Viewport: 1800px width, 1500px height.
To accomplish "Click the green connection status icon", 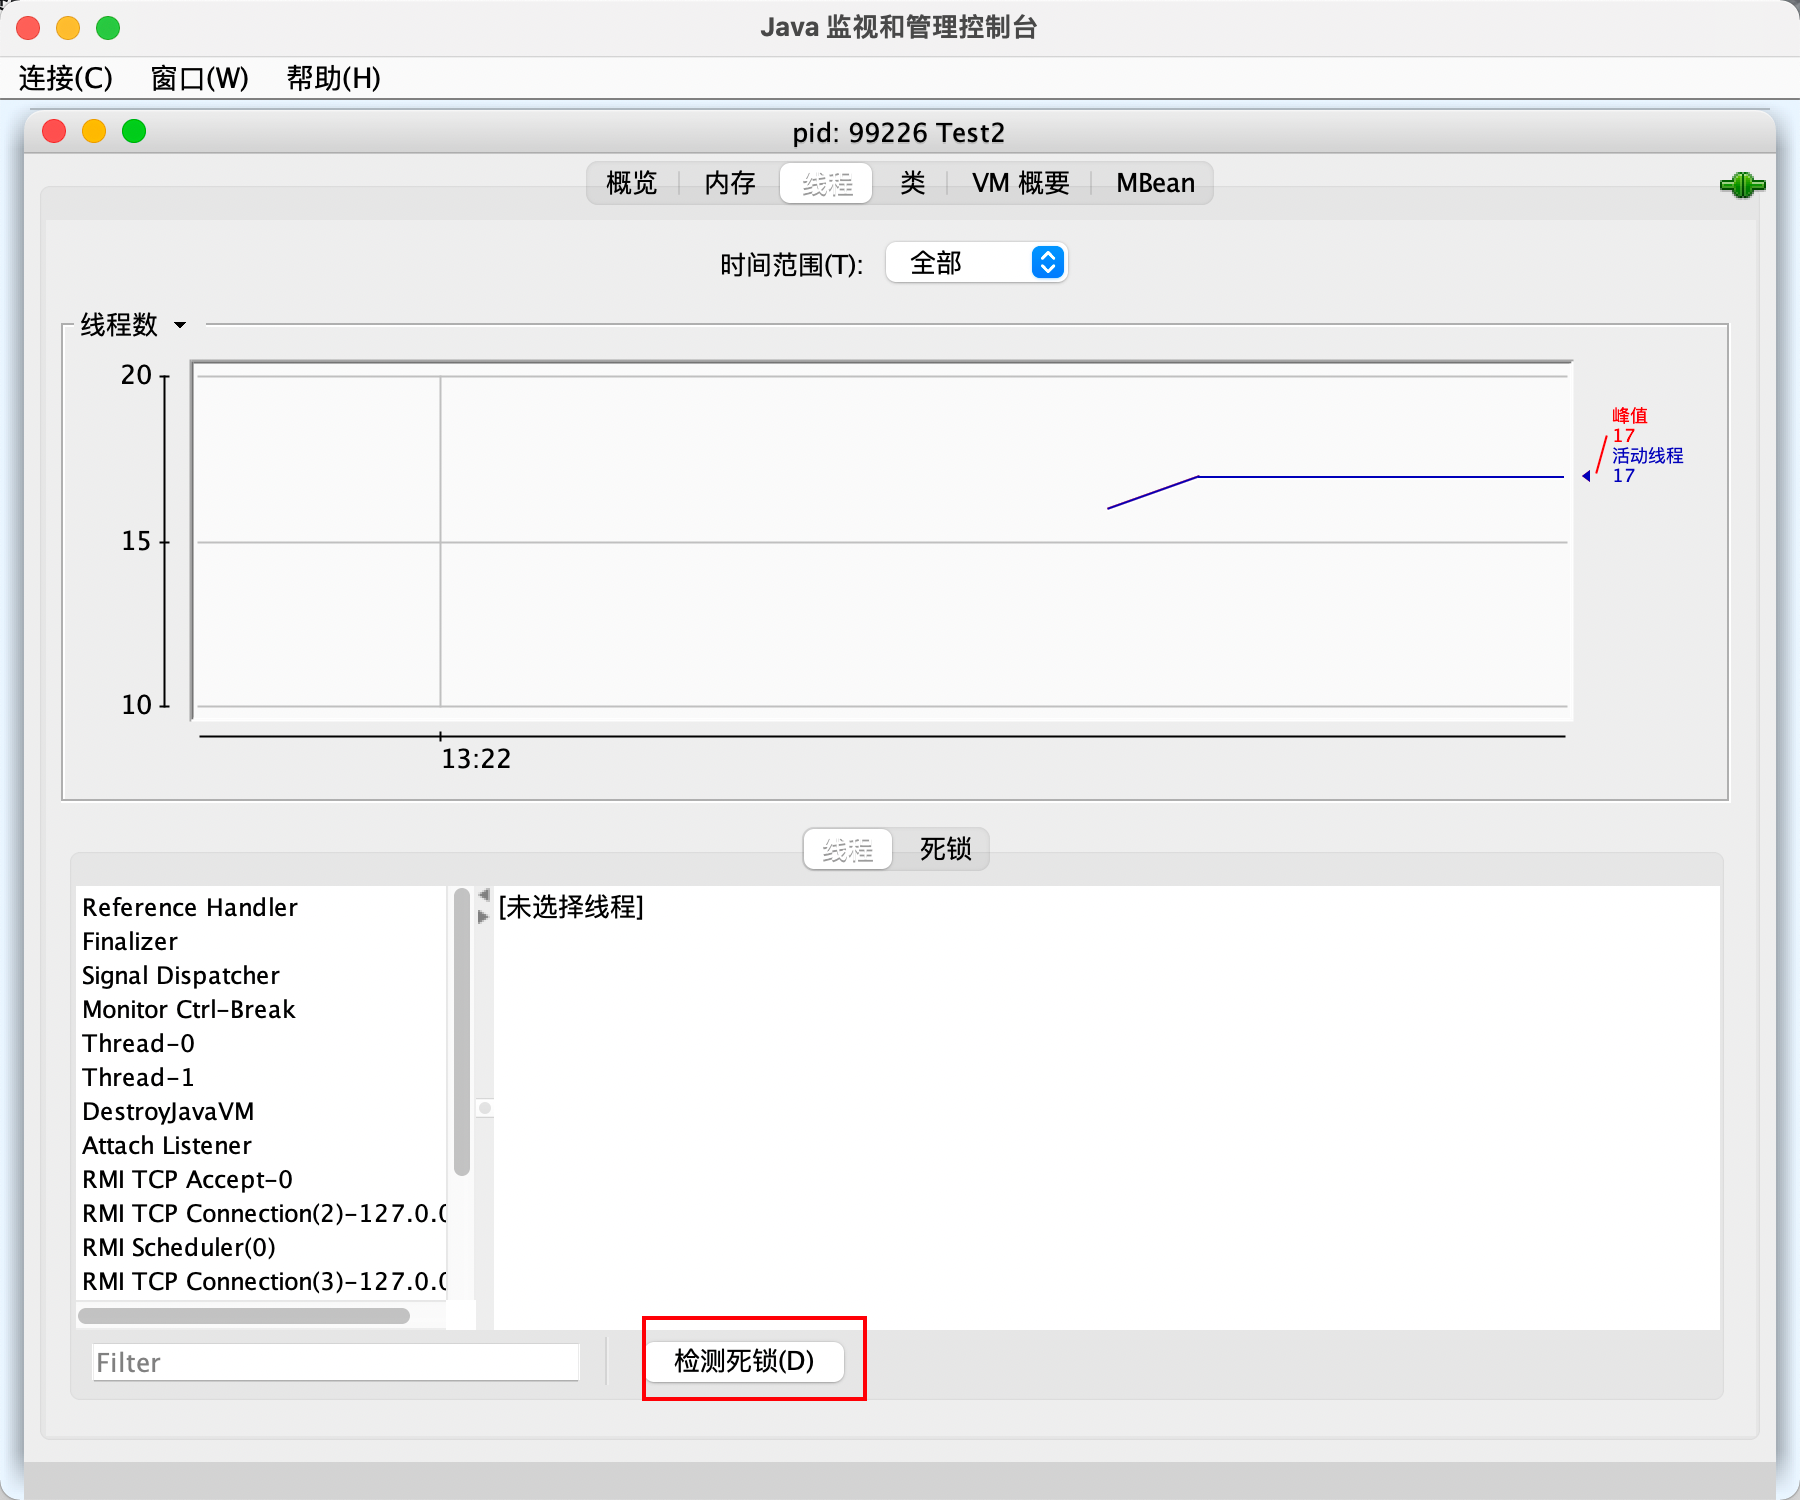I will click(1742, 185).
